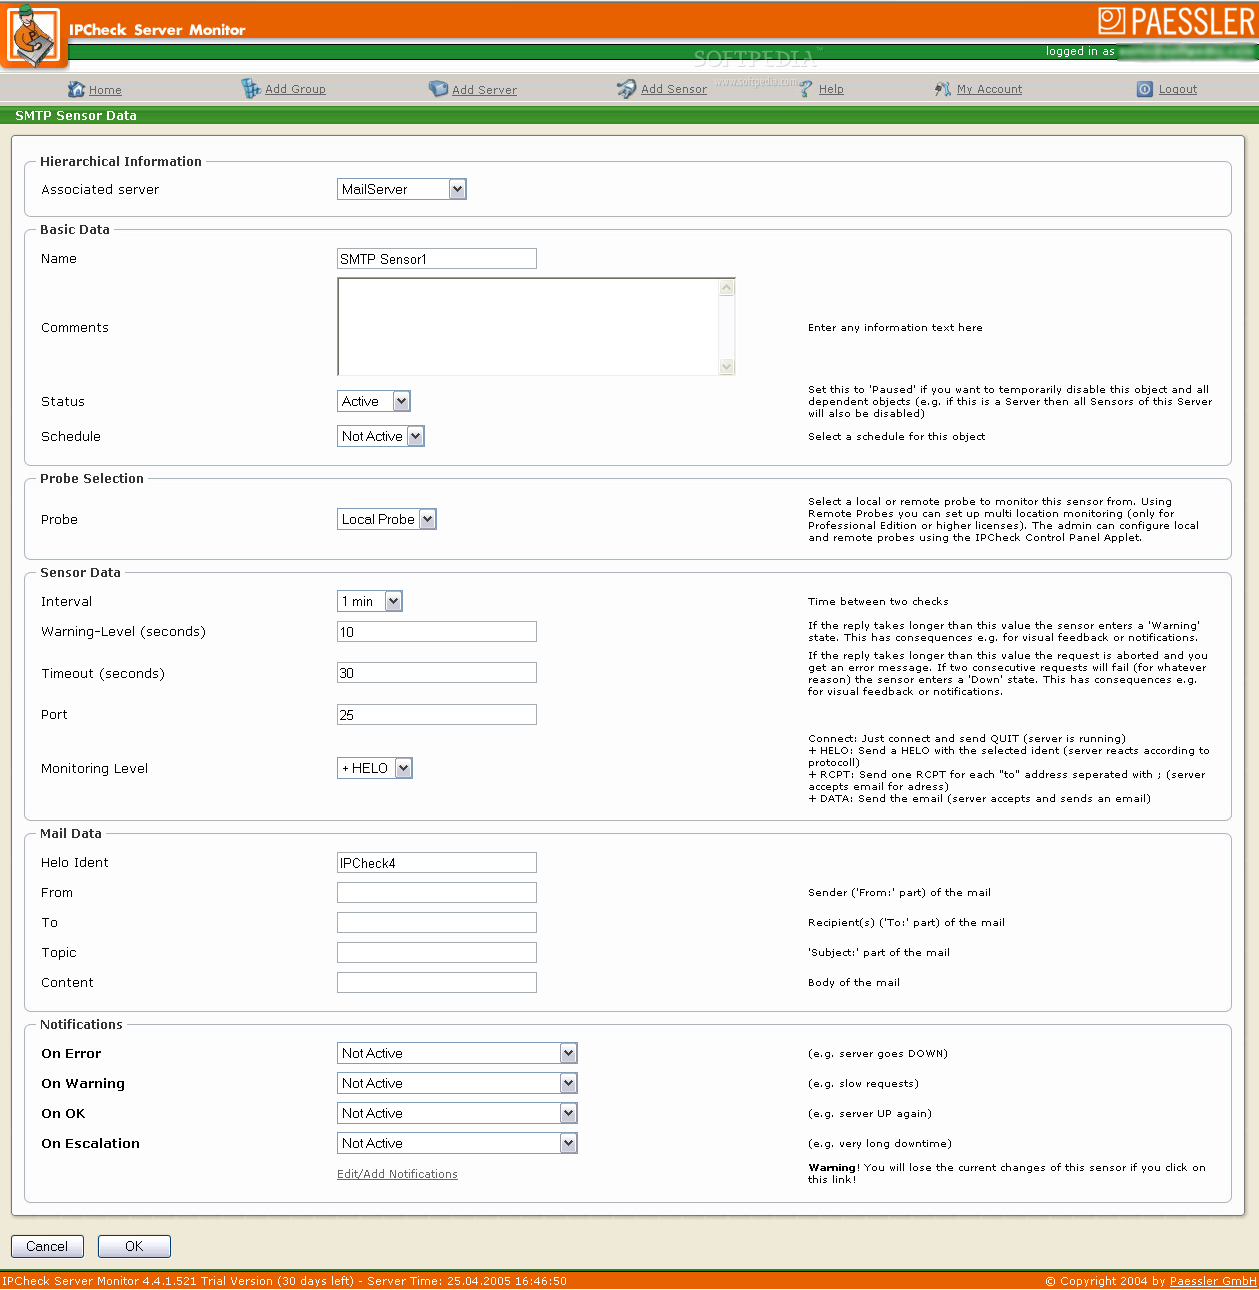Click the Helo Ident field

pyautogui.click(x=437, y=863)
